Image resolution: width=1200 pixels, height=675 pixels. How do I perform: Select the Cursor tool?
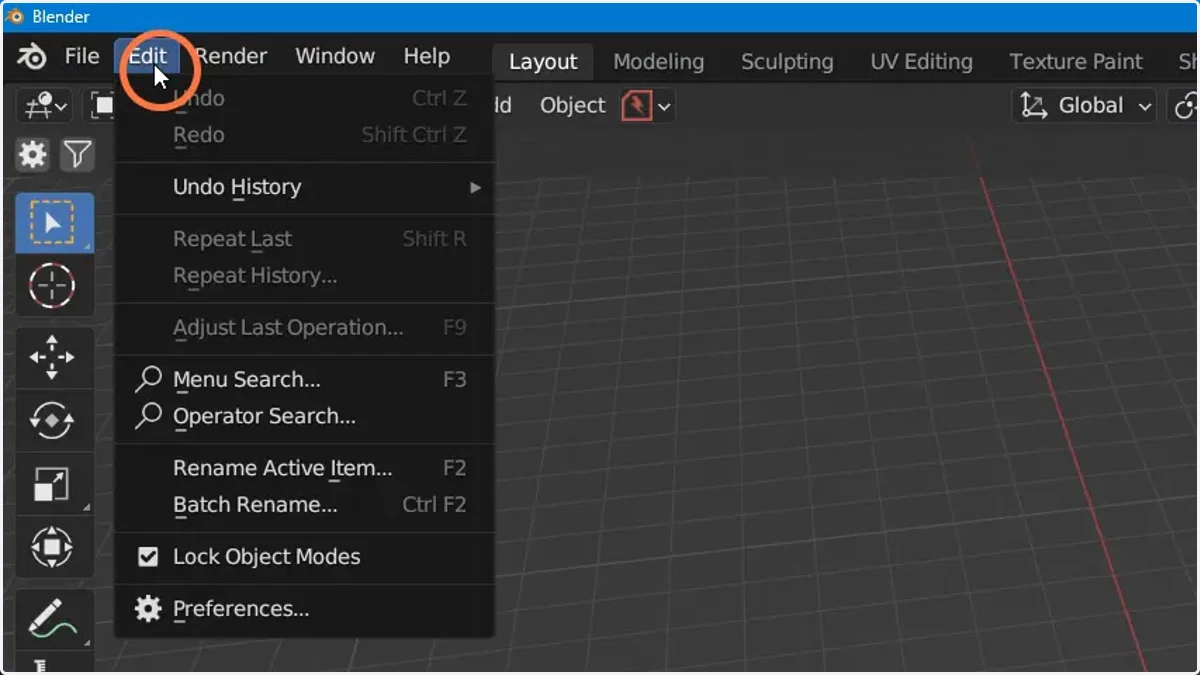(x=54, y=285)
